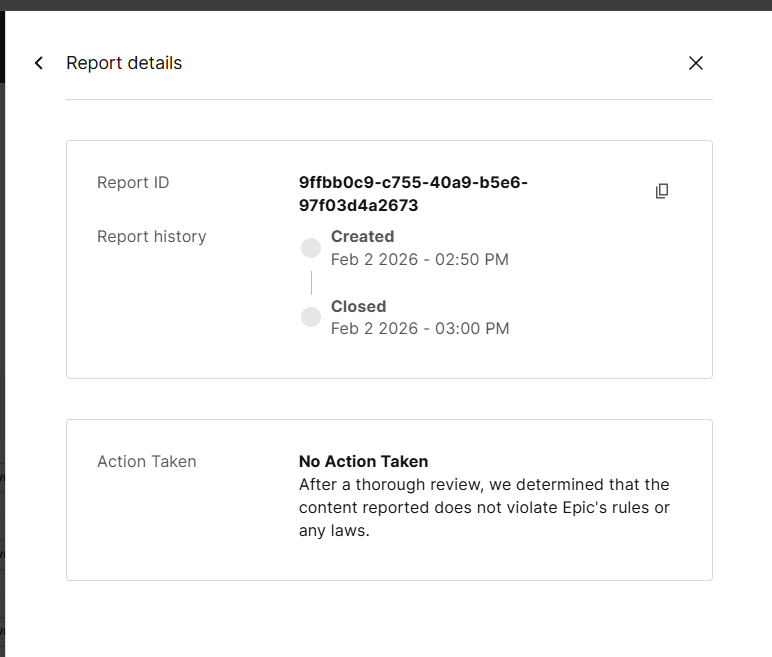The width and height of the screenshot is (772, 657).
Task: Copy the Report ID to clipboard
Action: pyautogui.click(x=662, y=191)
